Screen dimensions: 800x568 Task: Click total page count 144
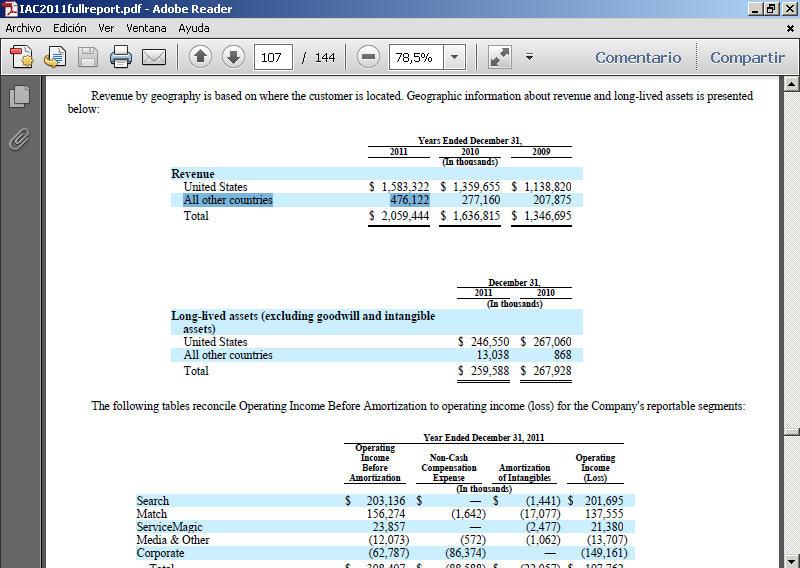pyautogui.click(x=325, y=57)
